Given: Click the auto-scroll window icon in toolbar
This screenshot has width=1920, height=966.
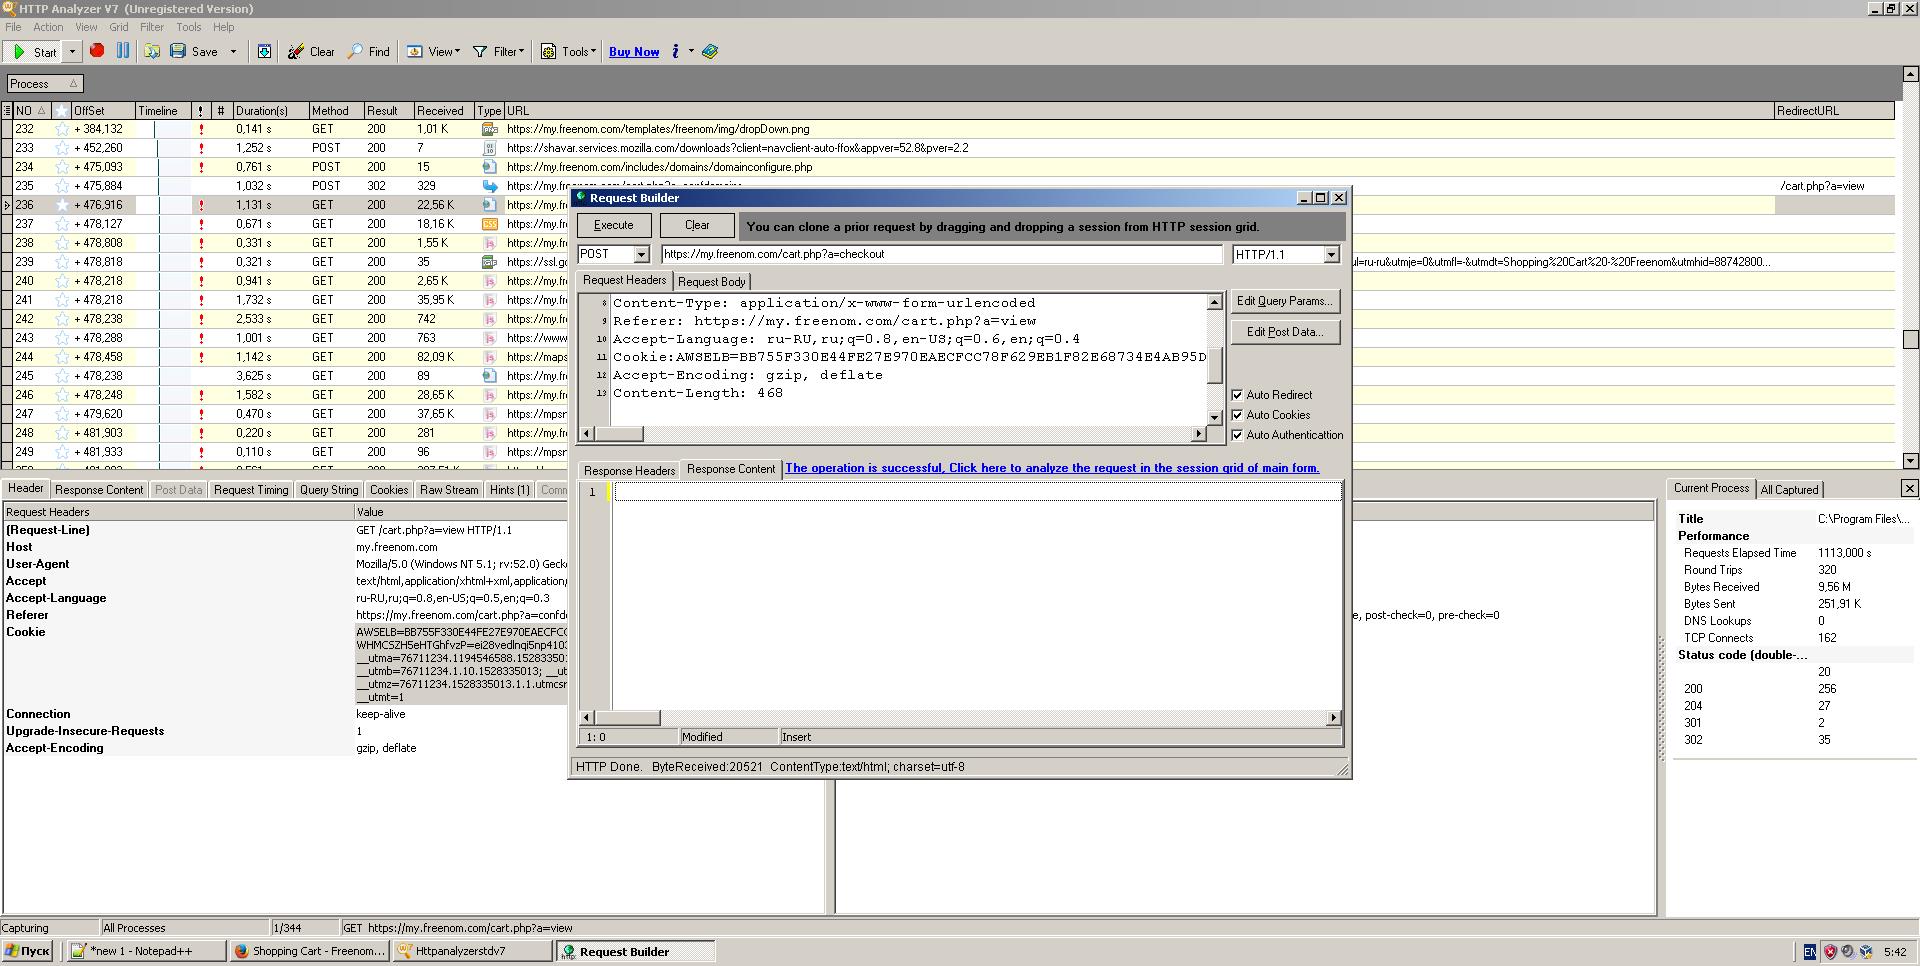Looking at the screenshot, I should pyautogui.click(x=264, y=52).
